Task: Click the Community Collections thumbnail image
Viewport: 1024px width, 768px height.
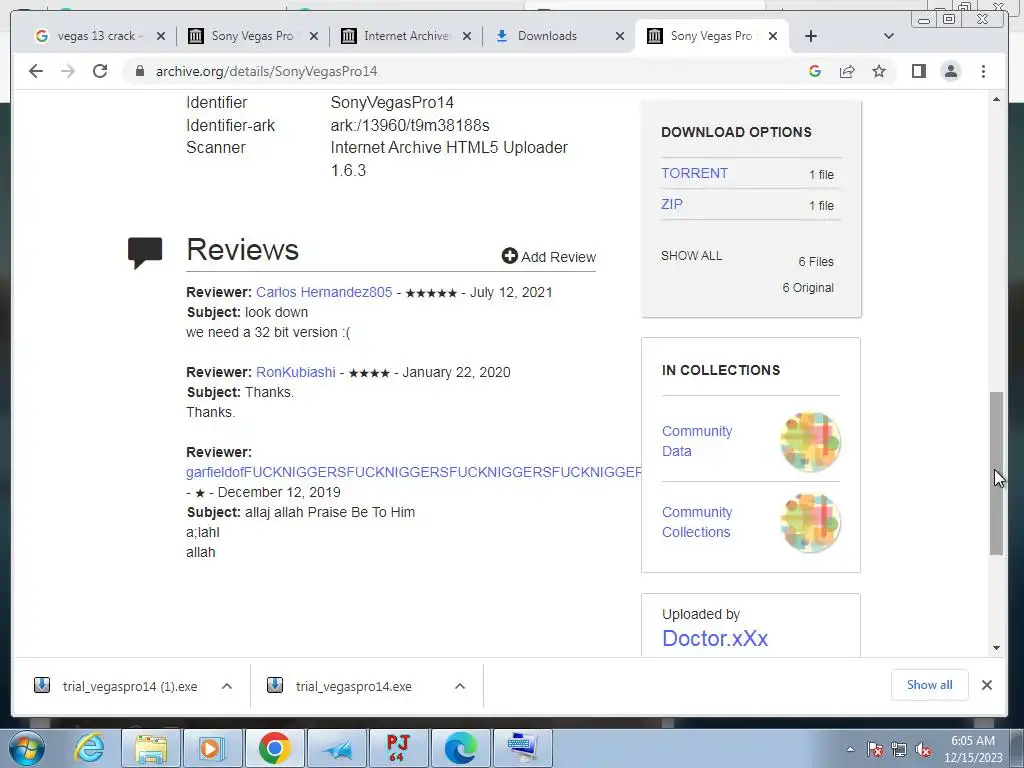Action: point(810,522)
